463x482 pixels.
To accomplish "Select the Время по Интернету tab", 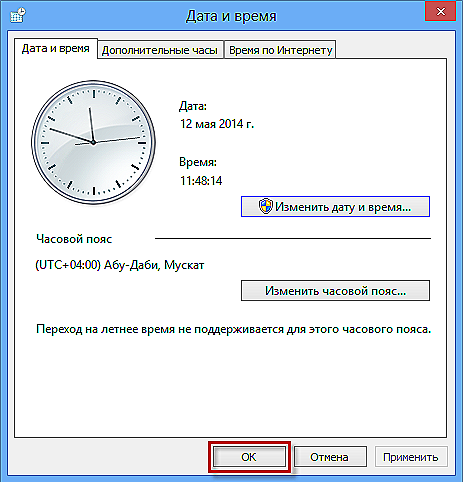I will 280,50.
